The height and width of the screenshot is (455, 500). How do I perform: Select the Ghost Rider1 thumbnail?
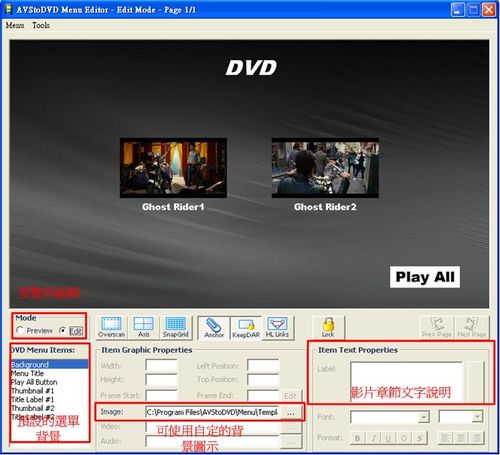tap(173, 168)
